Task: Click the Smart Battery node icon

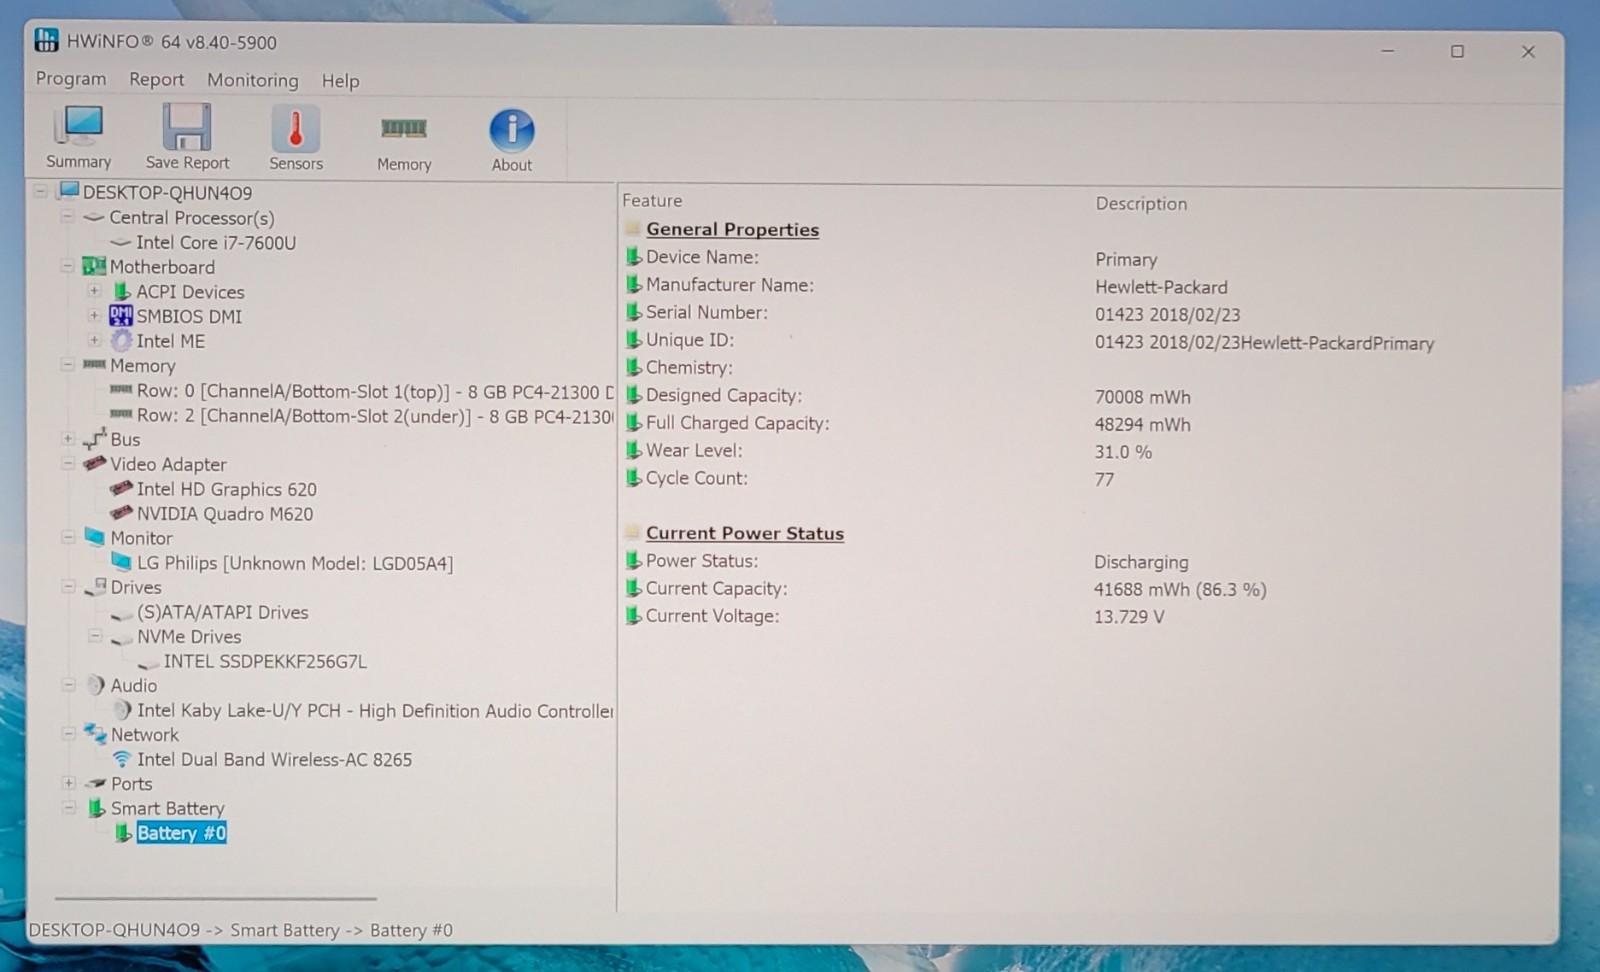Action: 96,808
